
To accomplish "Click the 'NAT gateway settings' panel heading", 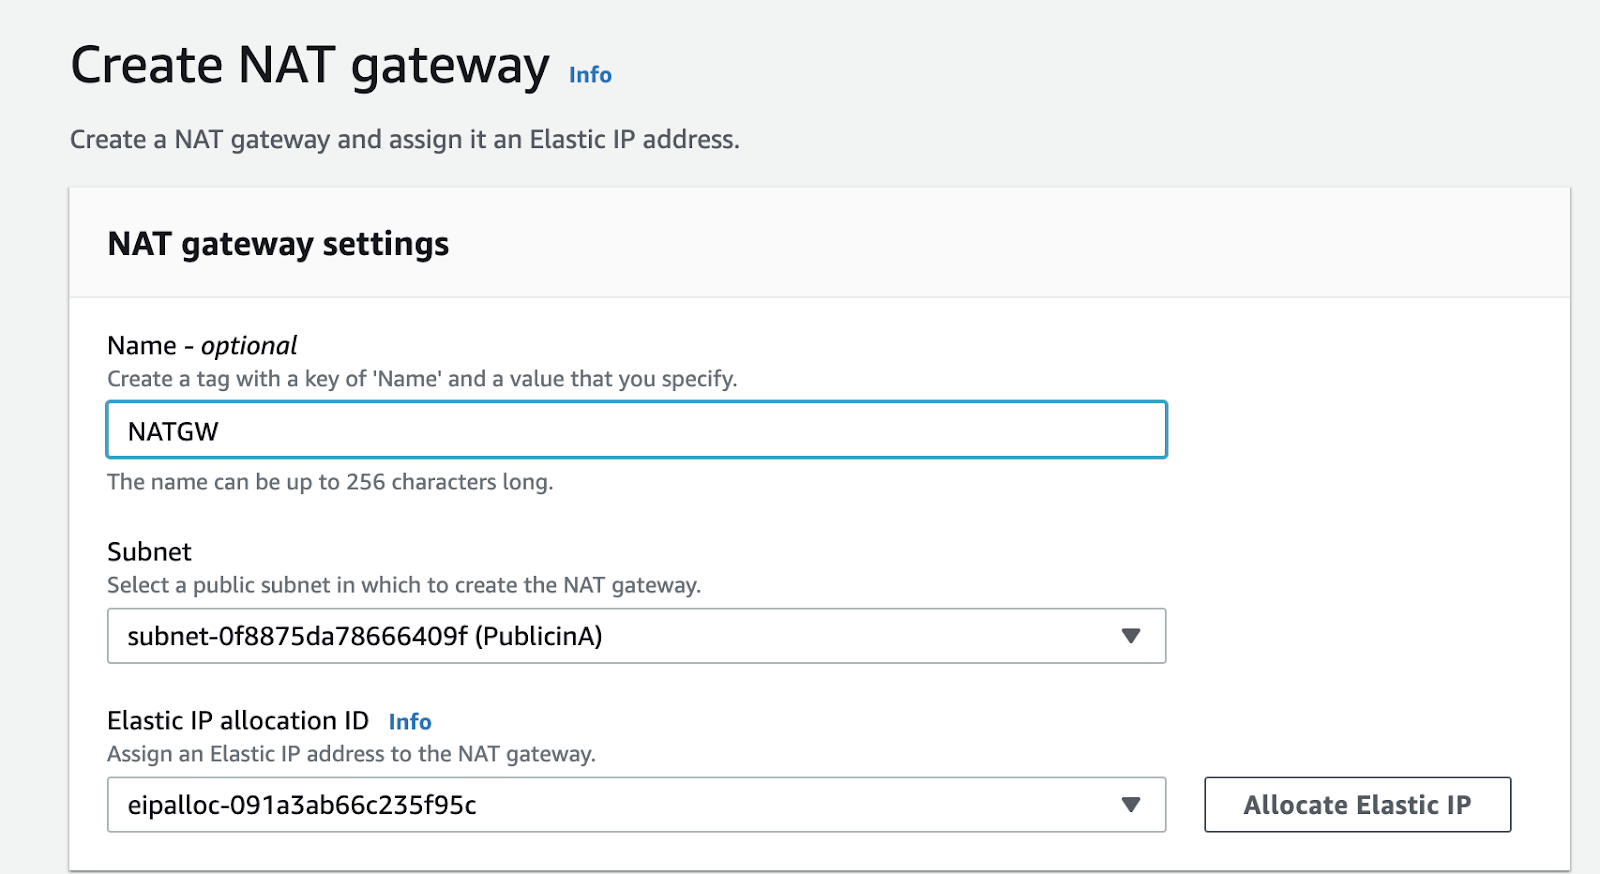I will pyautogui.click(x=278, y=244).
